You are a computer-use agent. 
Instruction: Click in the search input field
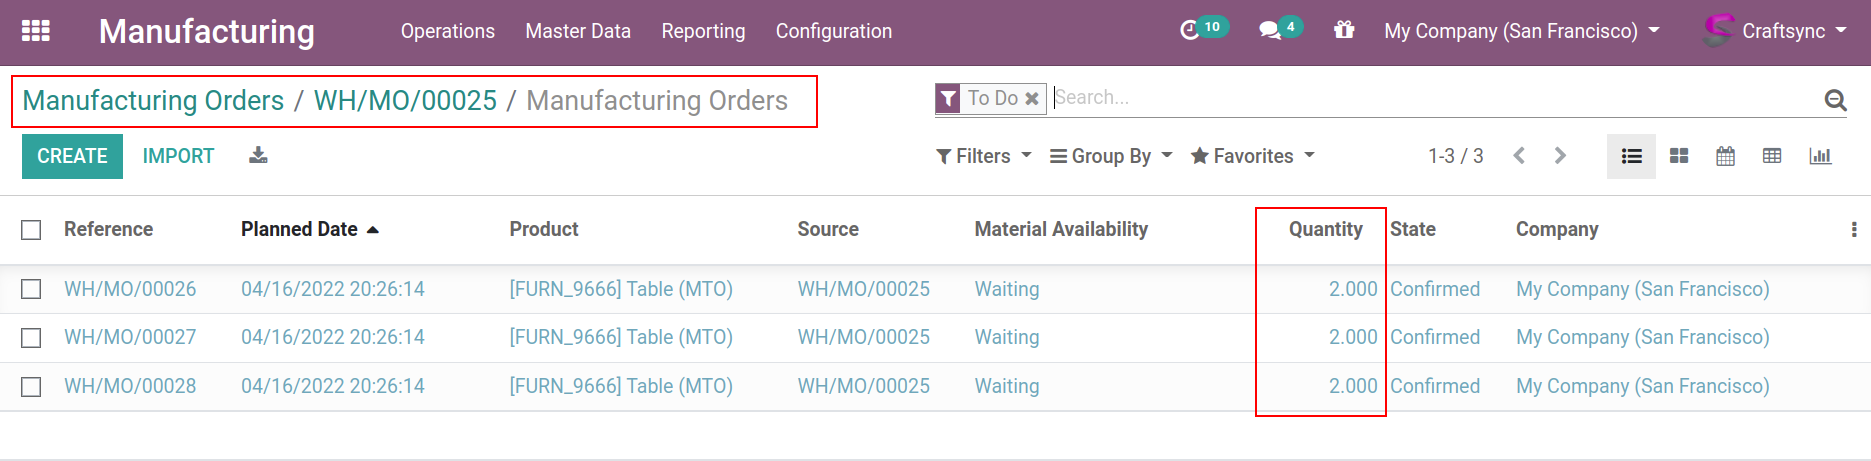pyautogui.click(x=1430, y=98)
